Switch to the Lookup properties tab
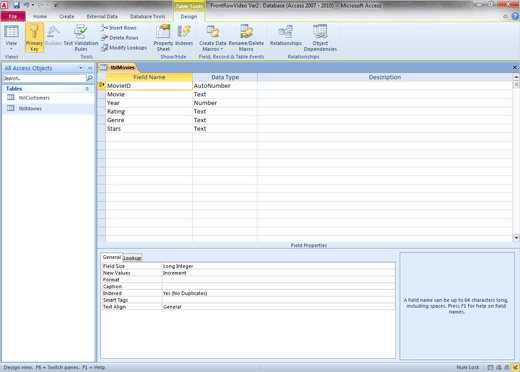The image size is (520, 372). (132, 258)
